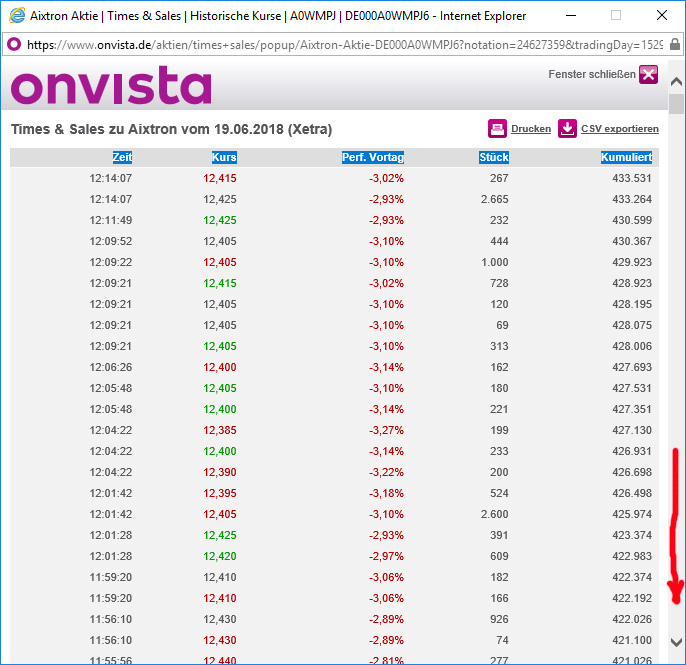Click volume 74 in 11:56:10 row
This screenshot has width=686, height=665.
pos(502,640)
